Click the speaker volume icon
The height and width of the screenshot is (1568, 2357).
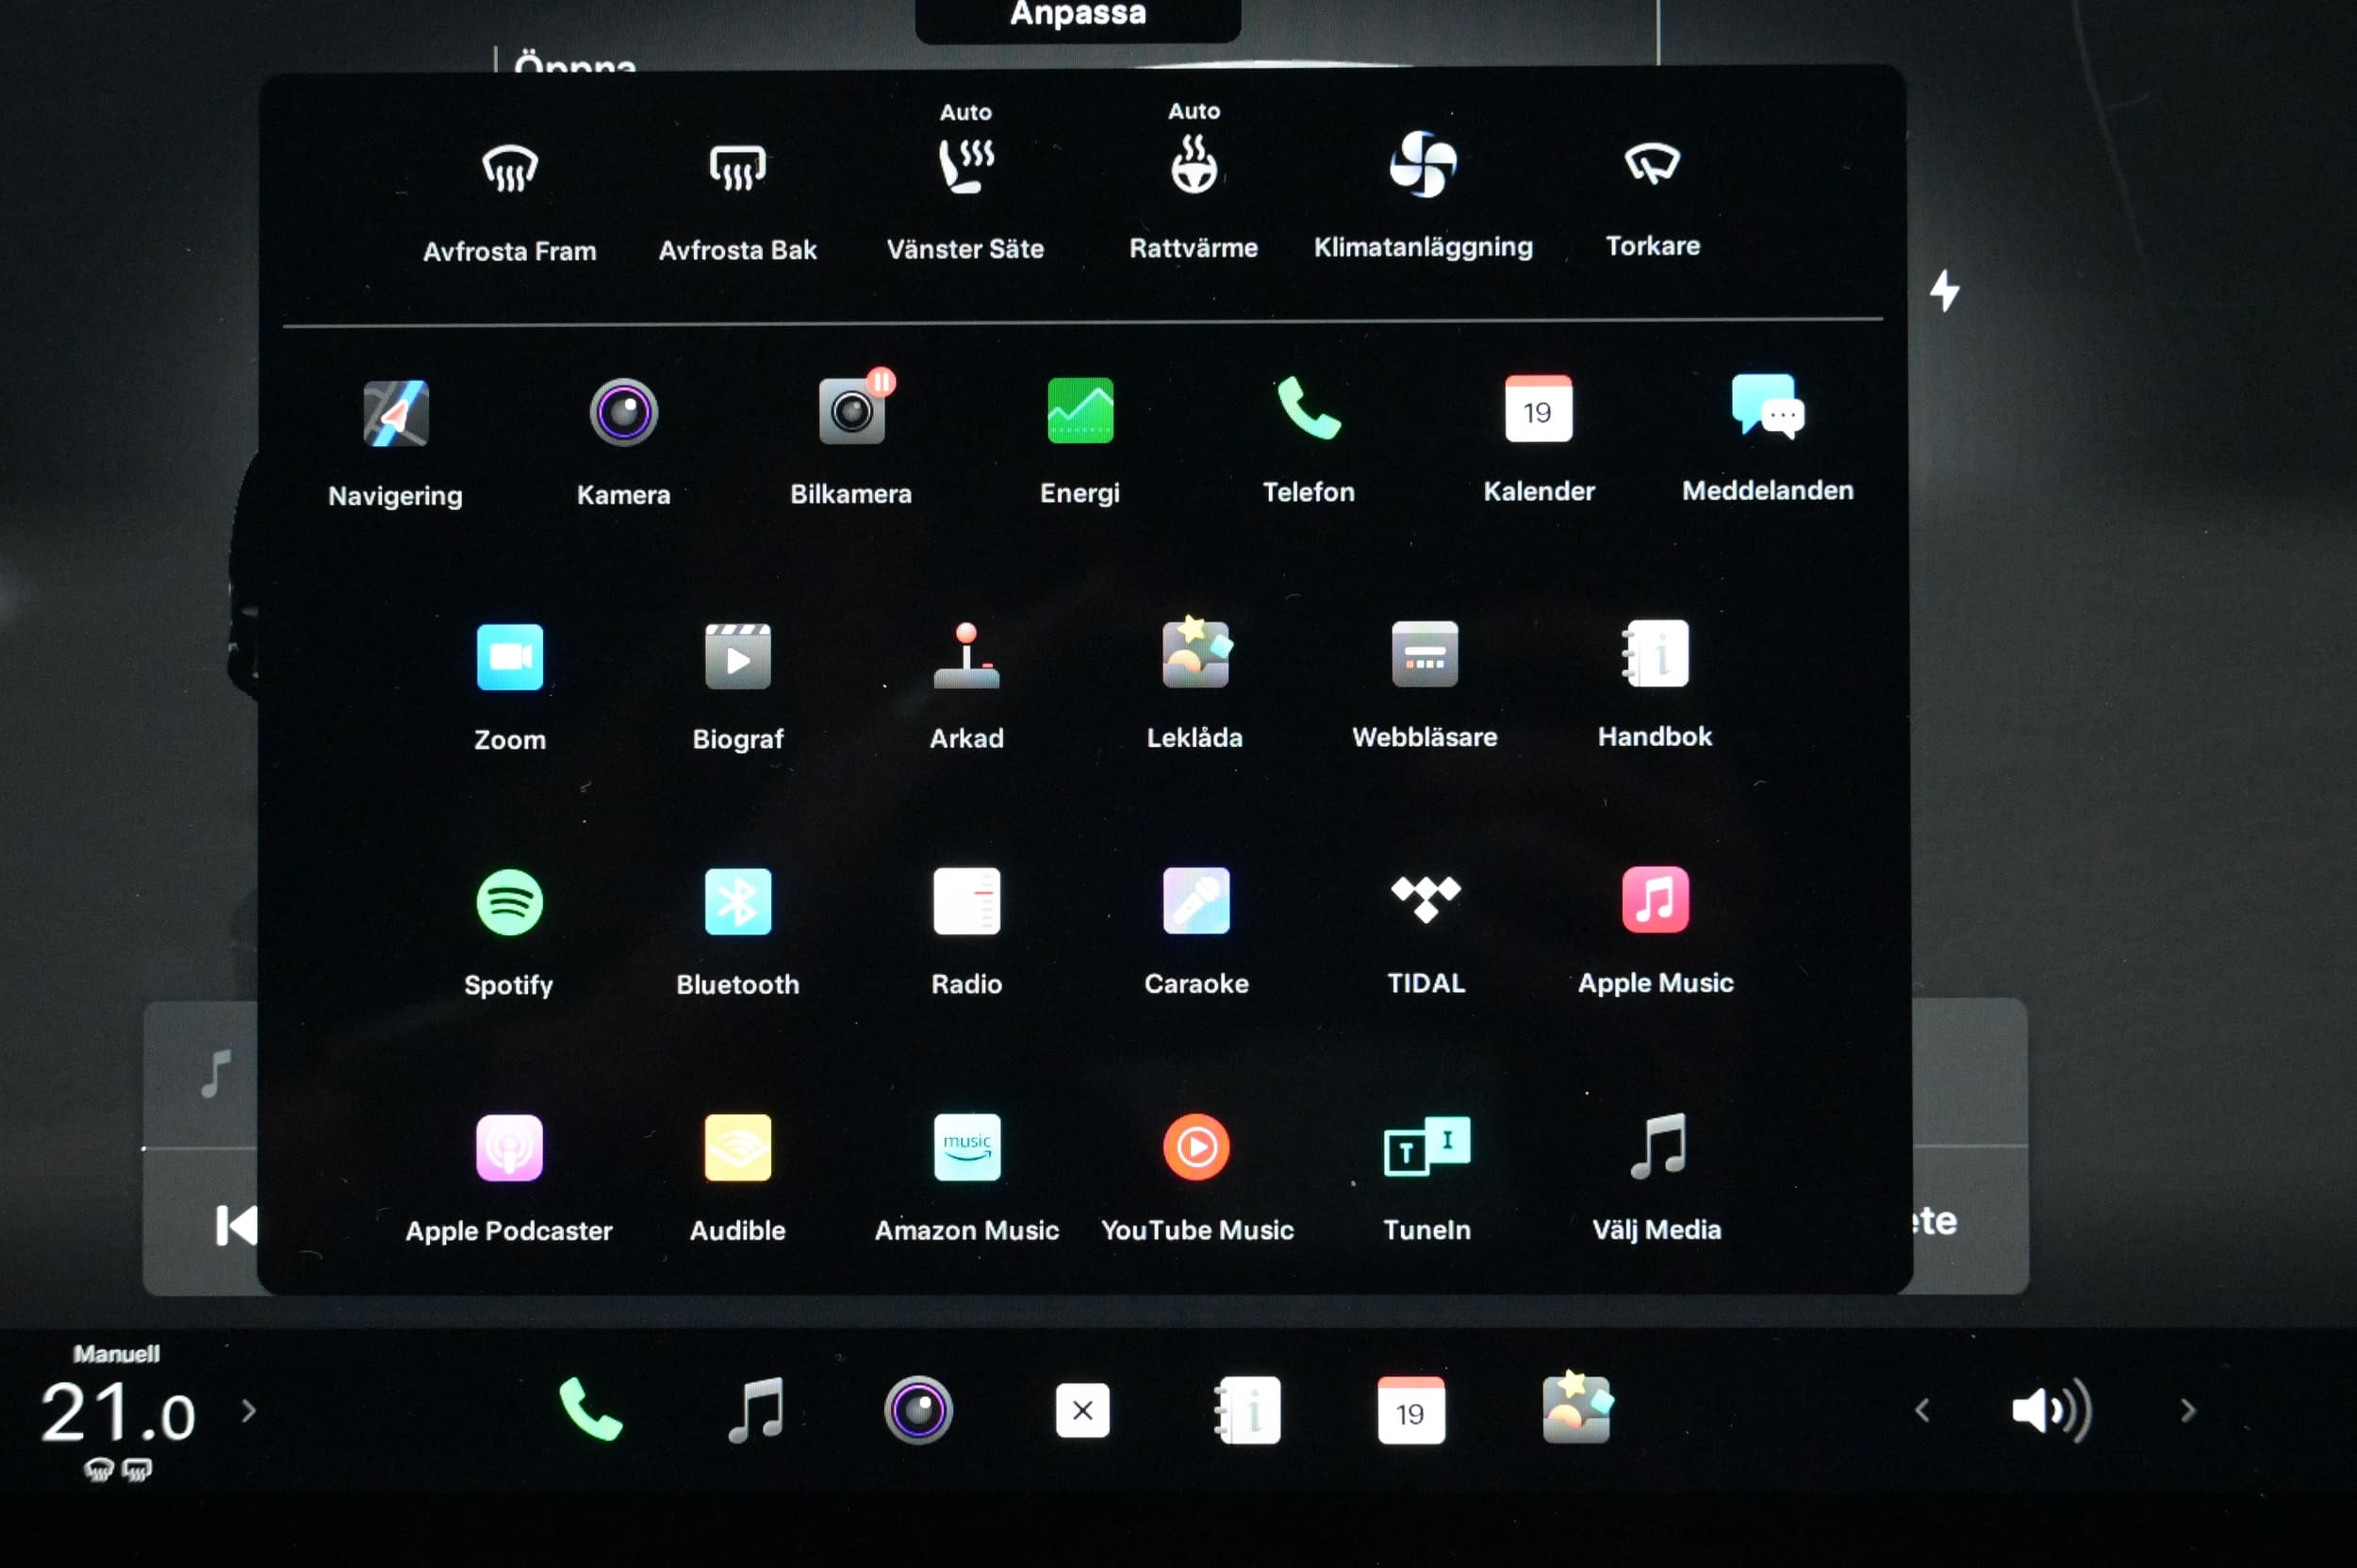[2049, 1410]
